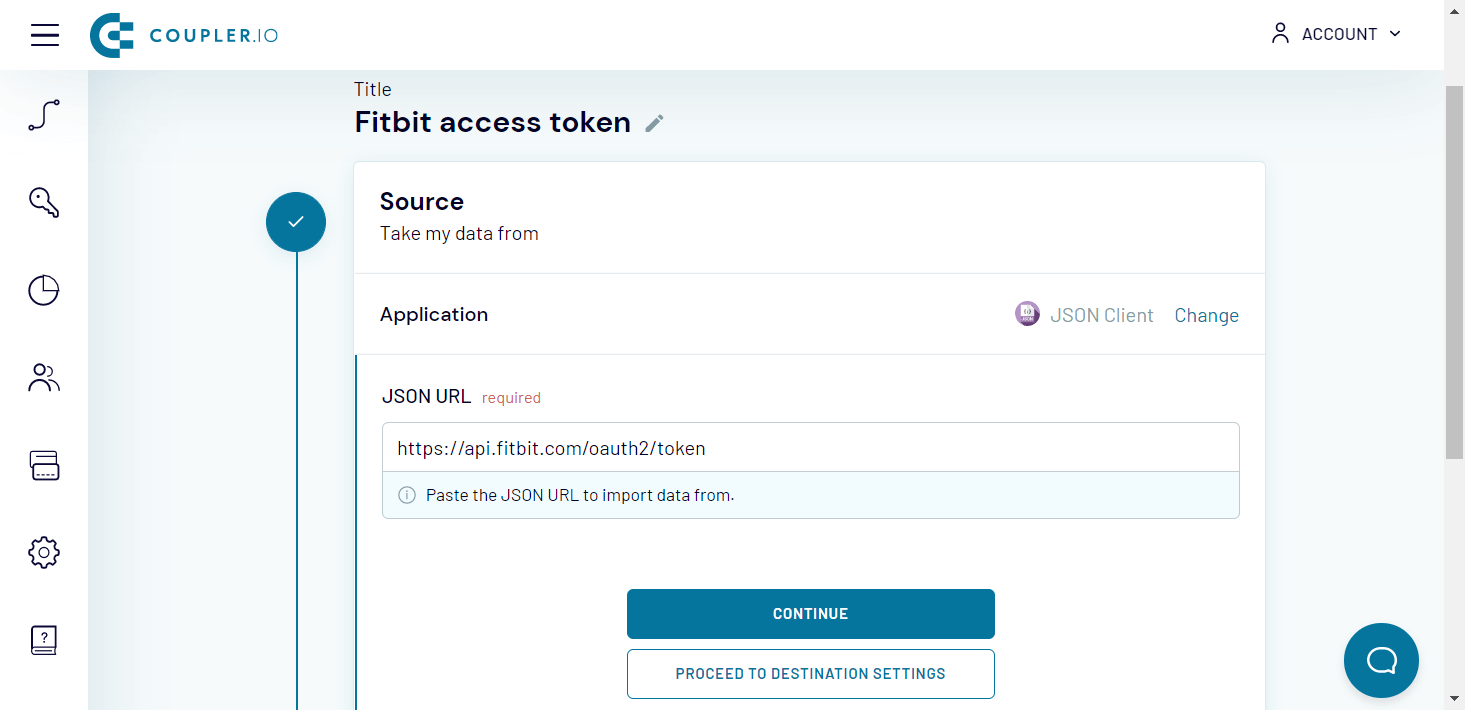Click PROCEED TO DESTINATION SETTINGS button
Viewport: 1465px width, 710px height.
[x=811, y=674]
